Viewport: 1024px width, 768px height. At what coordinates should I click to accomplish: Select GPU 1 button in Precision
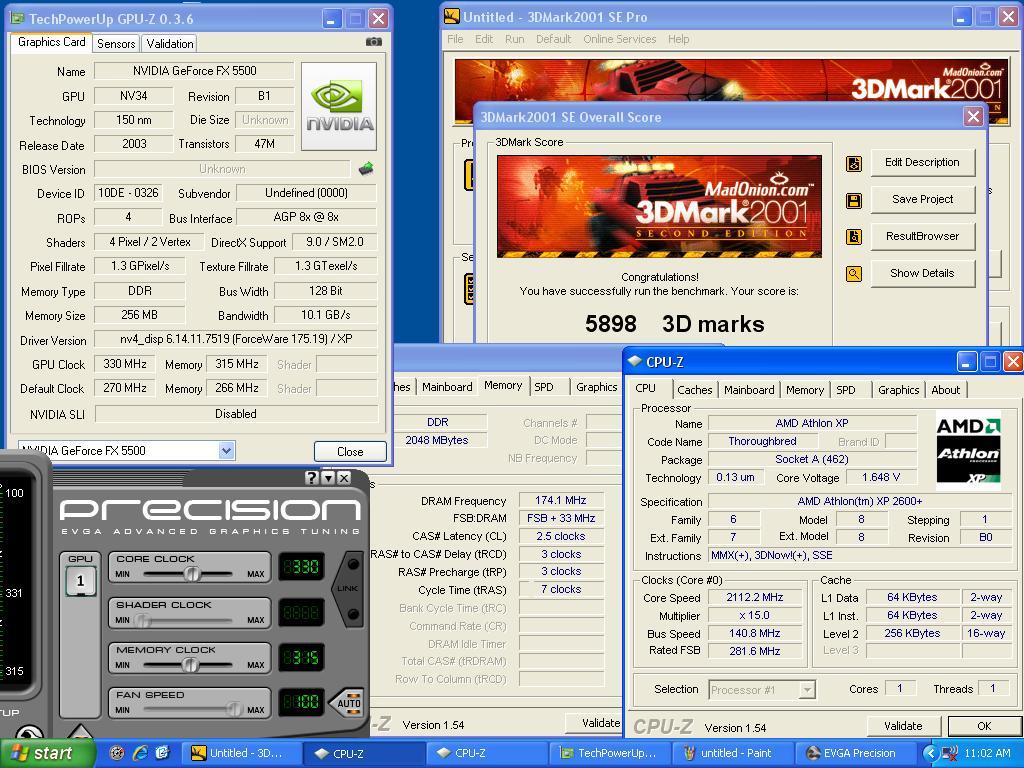click(x=80, y=581)
